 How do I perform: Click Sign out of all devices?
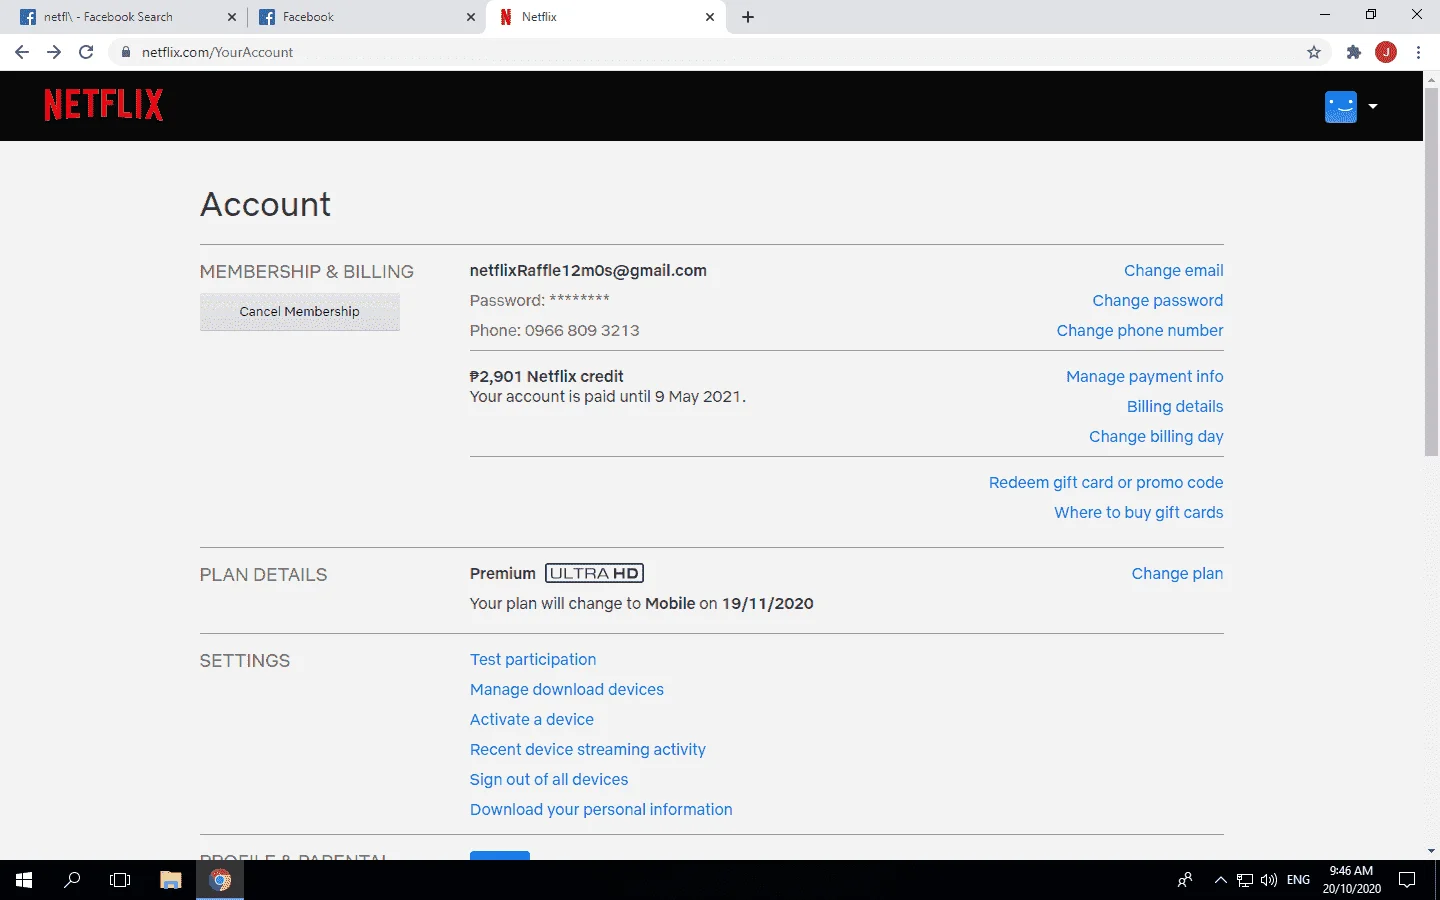pyautogui.click(x=549, y=779)
